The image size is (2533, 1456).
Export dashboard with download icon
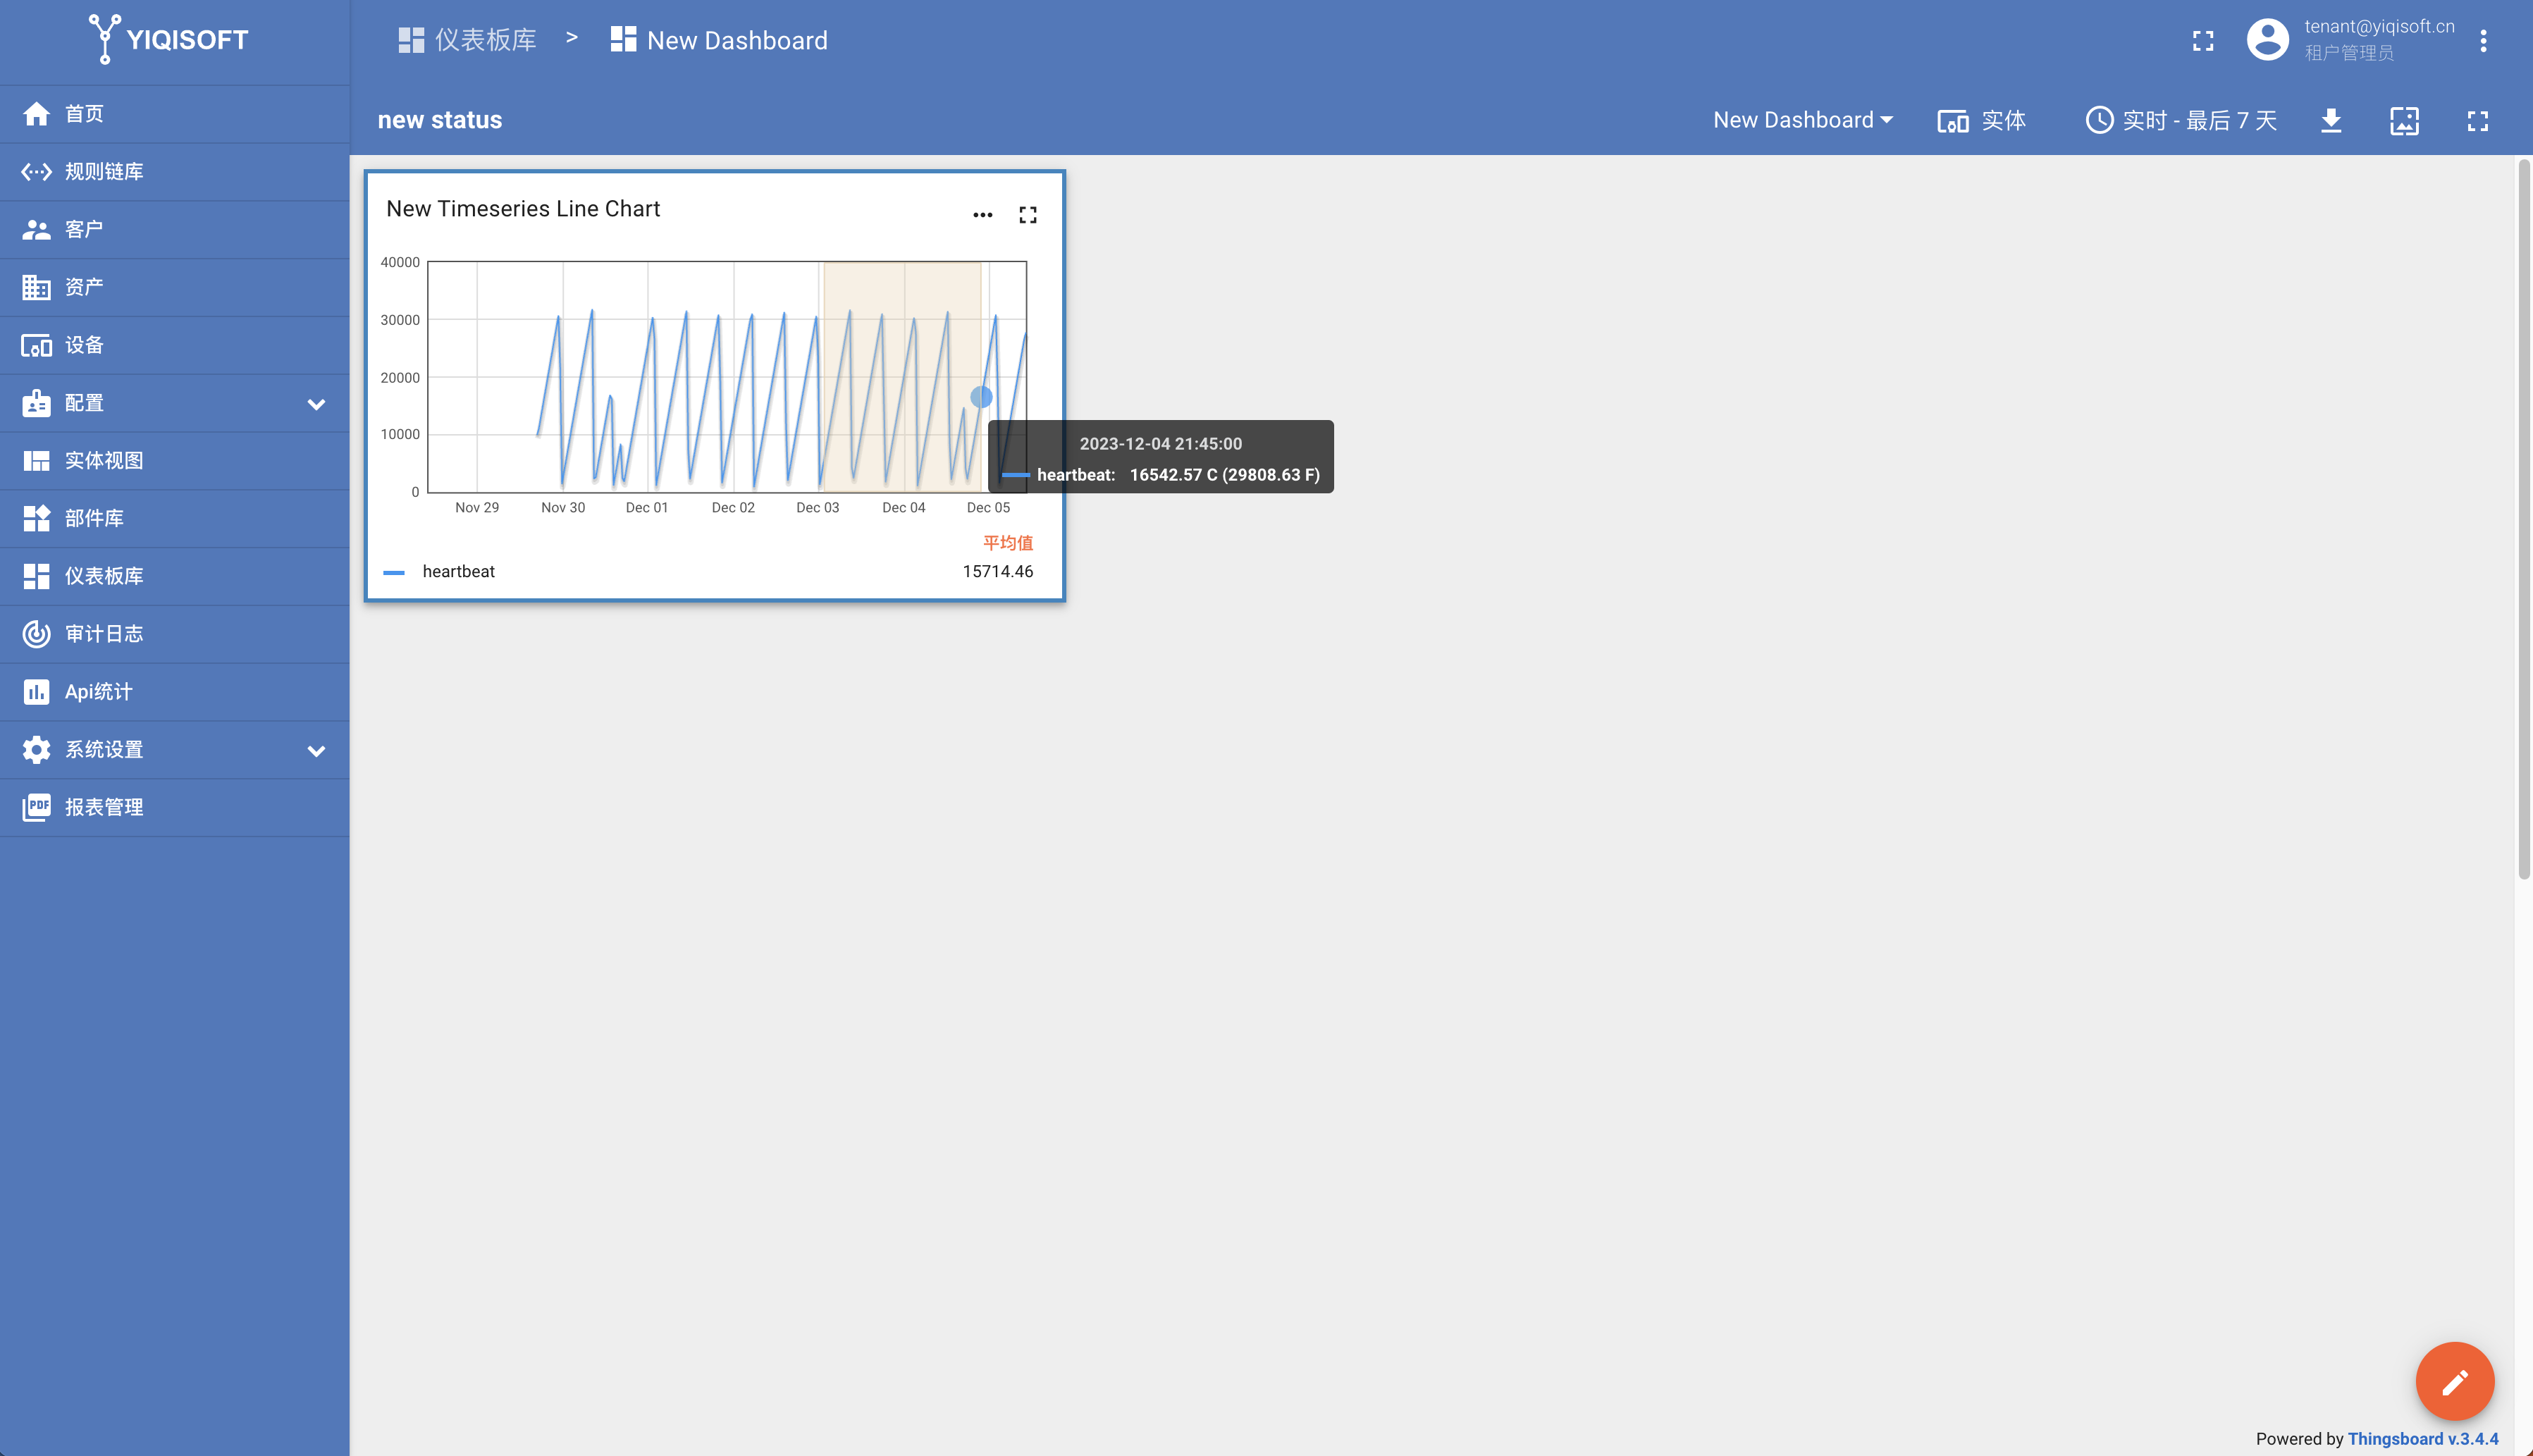point(2331,121)
